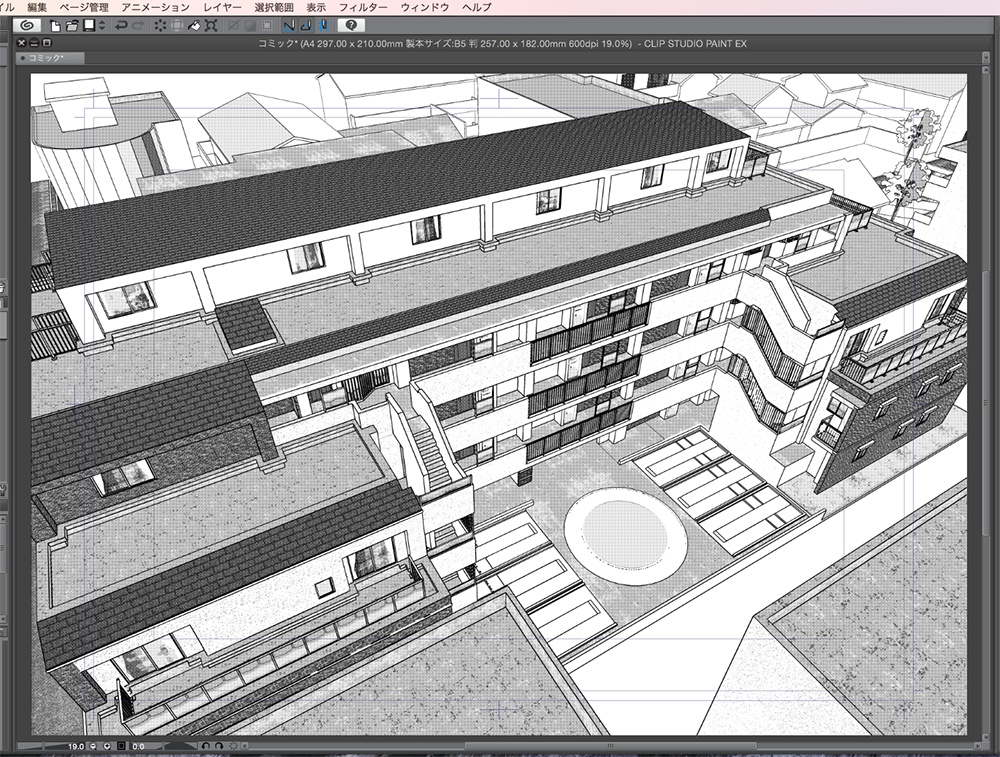Rotate the canvas left via the rotation icon

tap(207, 745)
